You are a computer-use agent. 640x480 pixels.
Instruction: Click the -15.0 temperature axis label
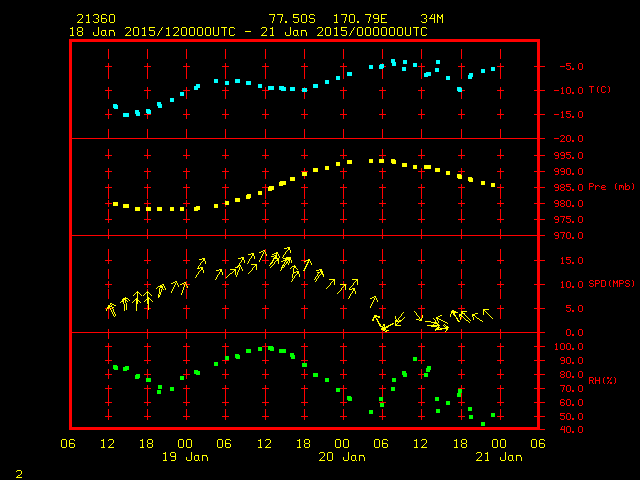tap(568, 115)
